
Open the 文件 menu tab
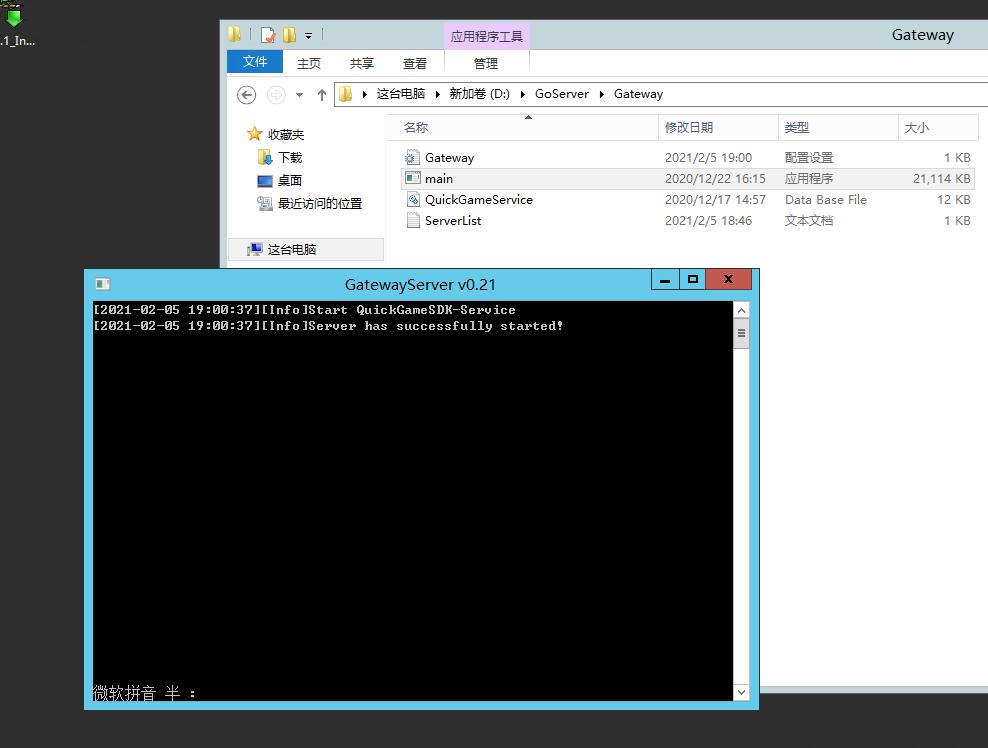click(x=255, y=62)
